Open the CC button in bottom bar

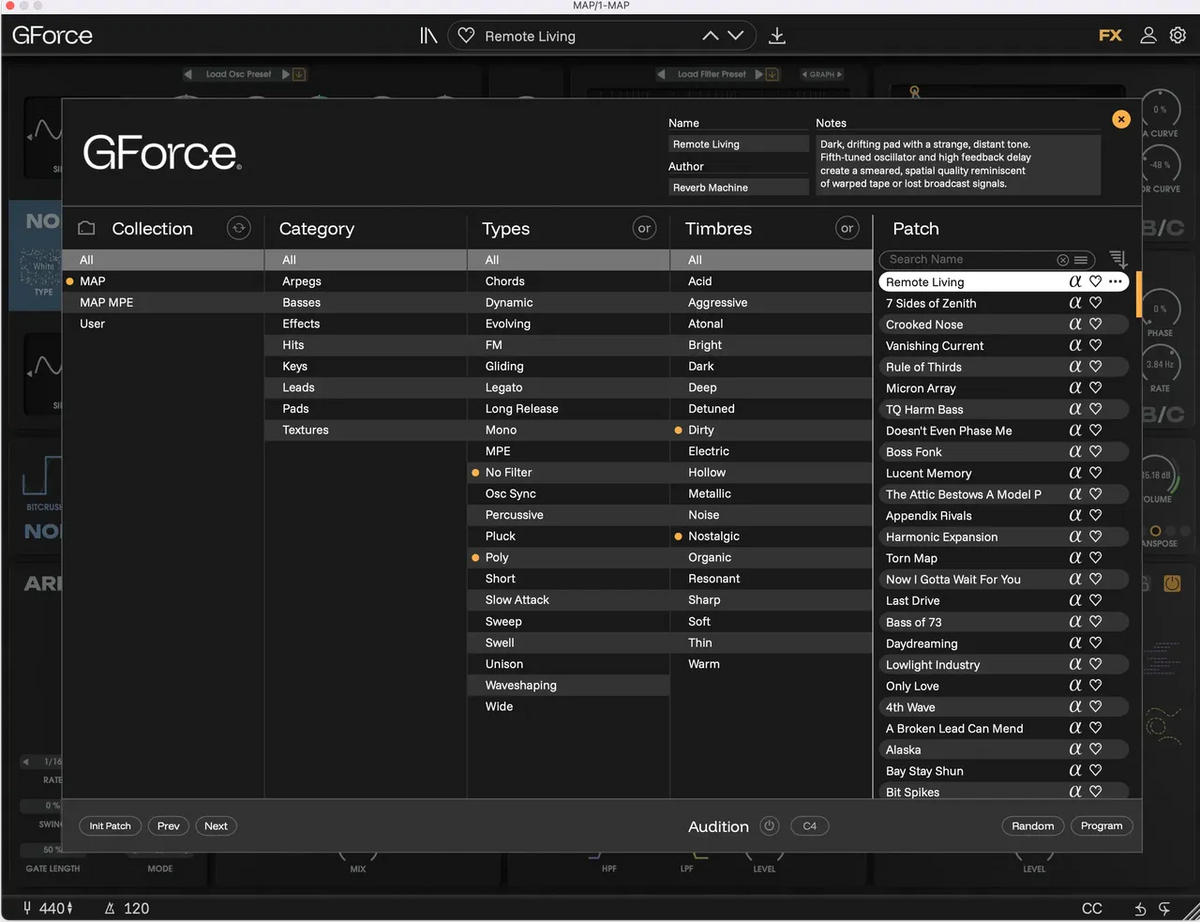click(x=1092, y=909)
